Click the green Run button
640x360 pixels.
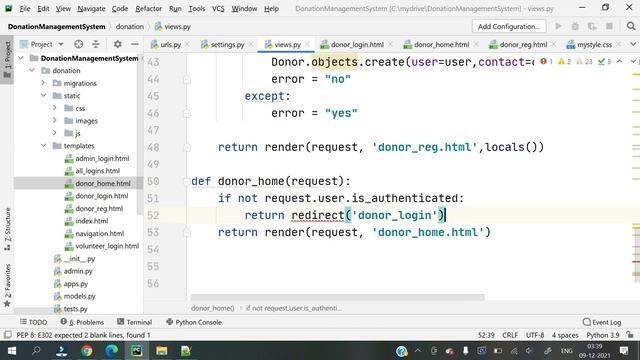tap(558, 27)
